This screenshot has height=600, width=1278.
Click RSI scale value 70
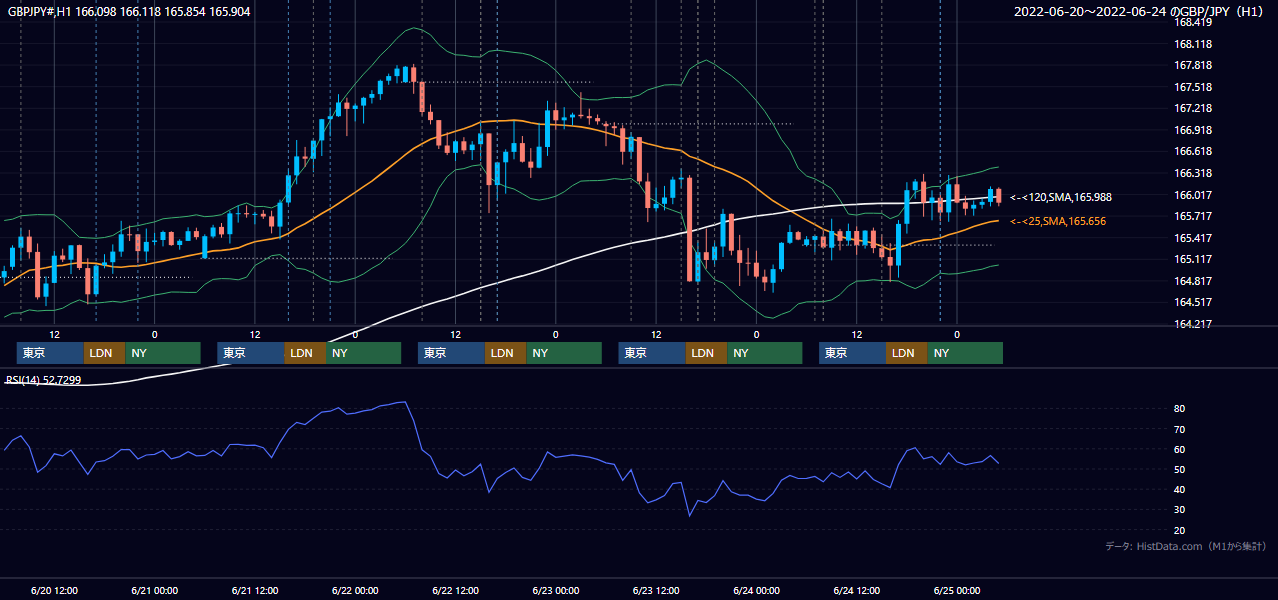click(x=1179, y=429)
